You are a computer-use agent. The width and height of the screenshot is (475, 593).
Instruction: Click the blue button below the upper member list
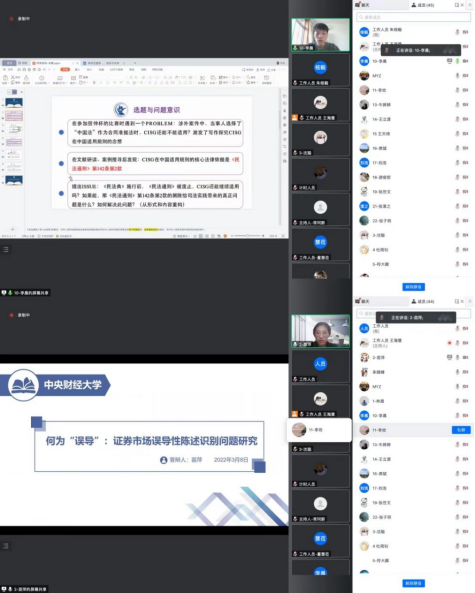[x=413, y=287]
